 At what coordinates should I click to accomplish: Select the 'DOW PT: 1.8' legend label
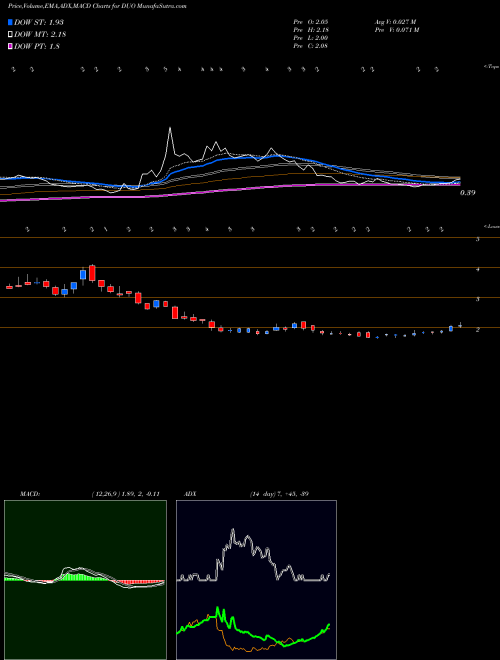click(37, 46)
